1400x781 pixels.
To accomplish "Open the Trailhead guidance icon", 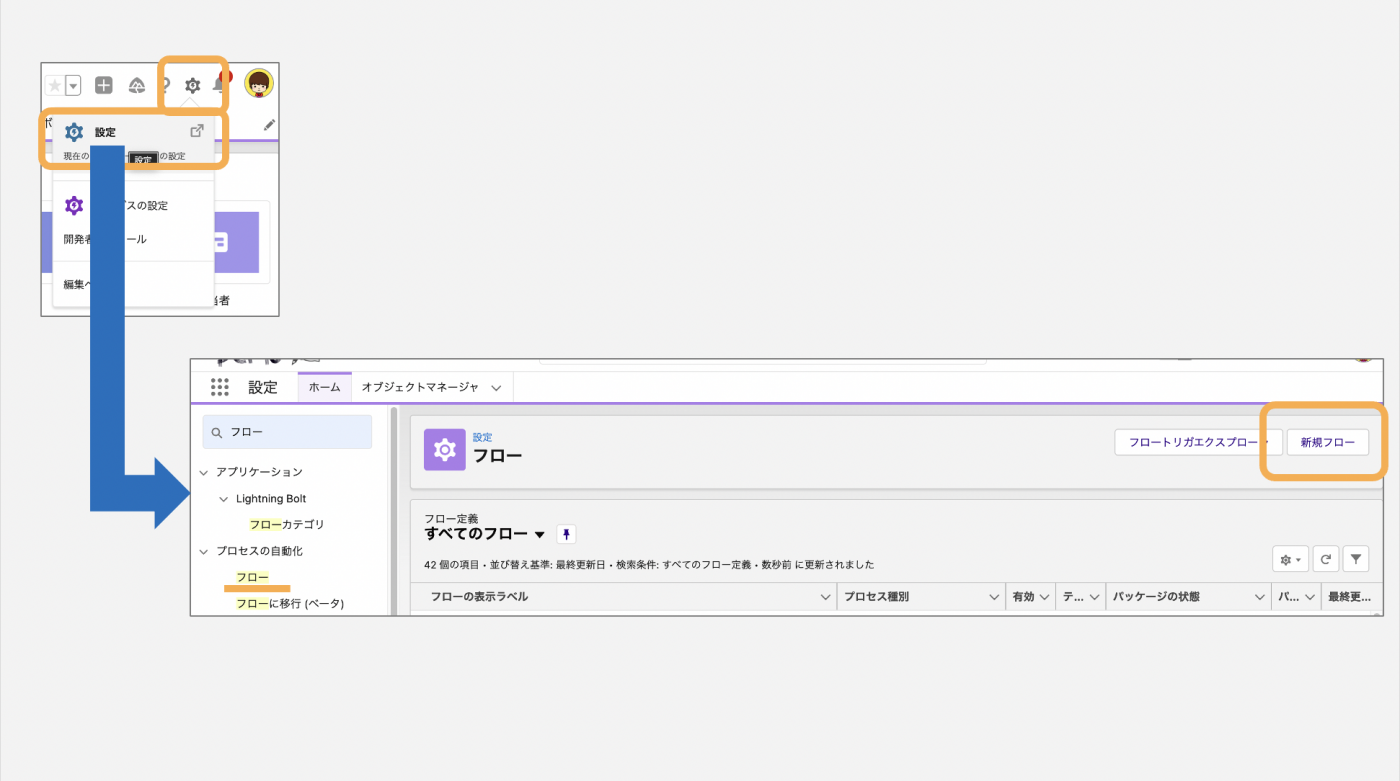I will (x=137, y=86).
